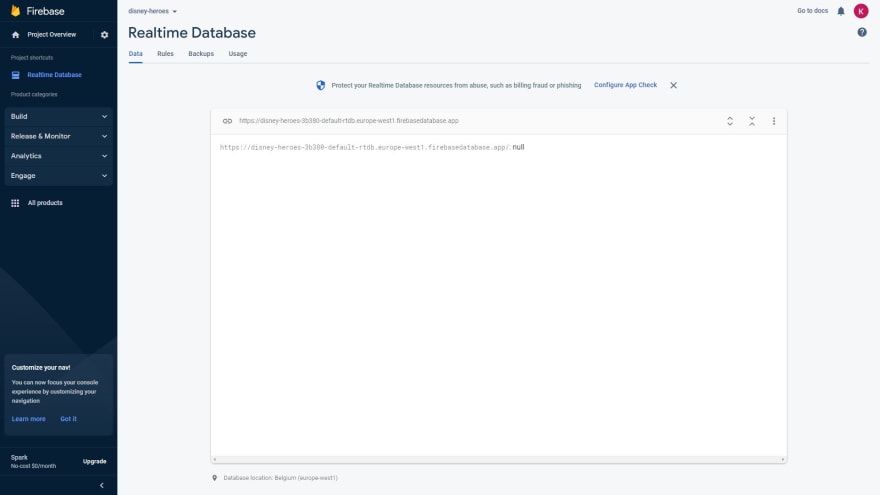880x495 pixels.
Task: Open help question mark icon
Action: coord(862,33)
